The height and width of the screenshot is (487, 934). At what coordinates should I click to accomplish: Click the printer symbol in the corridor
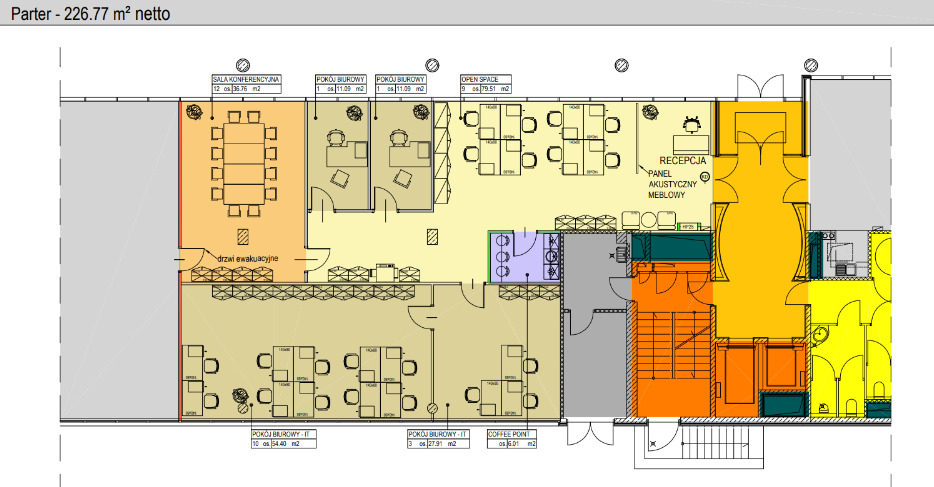point(384,271)
